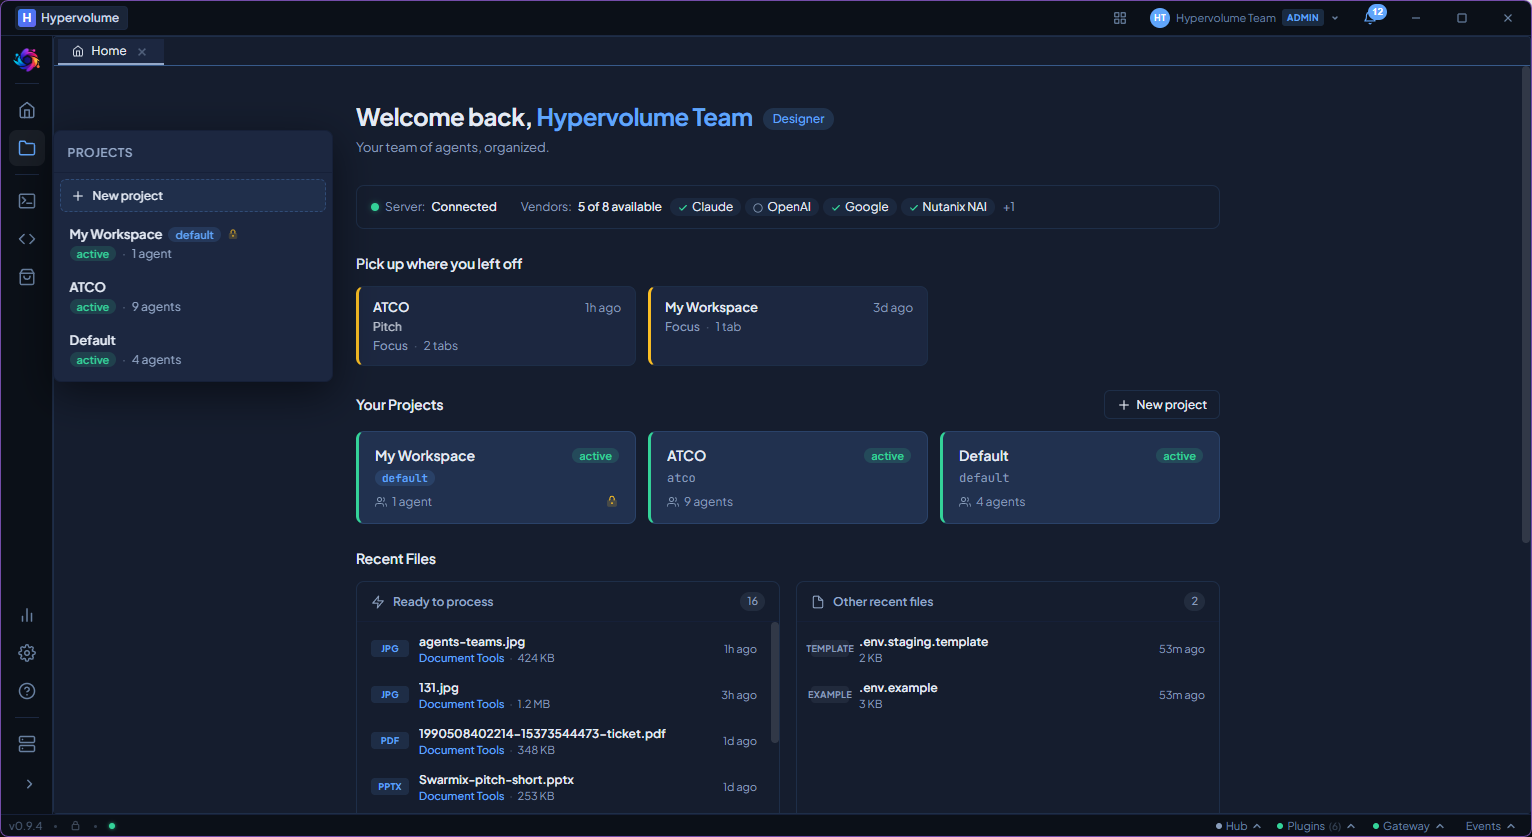
Task: Click the Claude vendor chip
Action: 705,207
